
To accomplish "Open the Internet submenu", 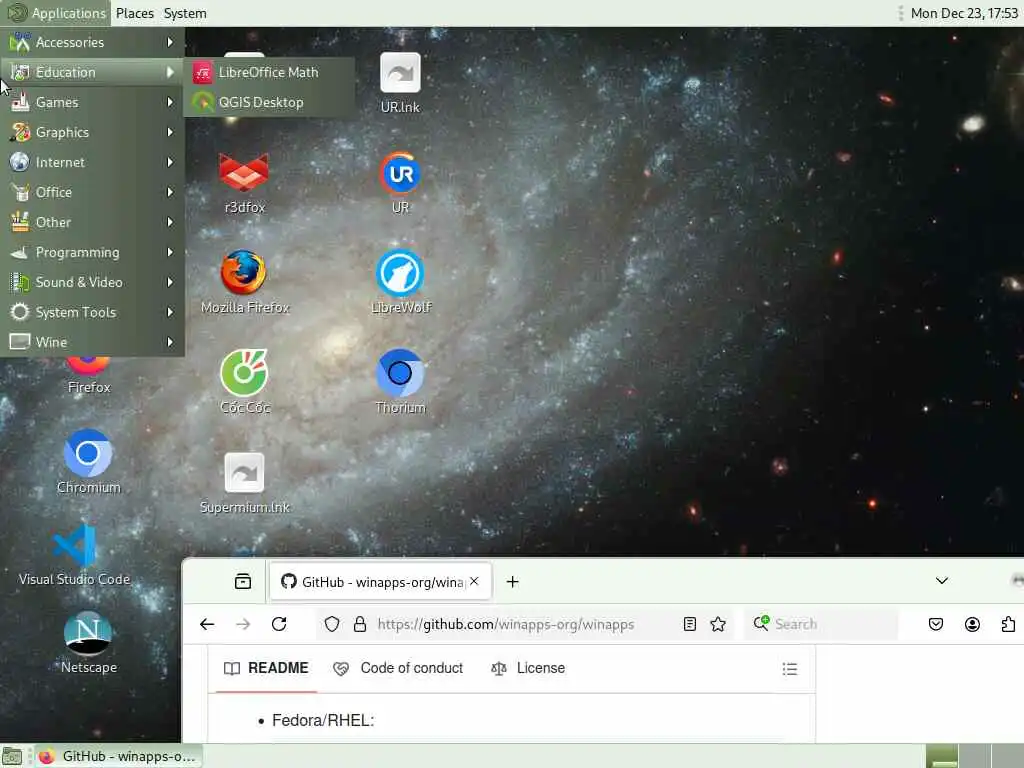I will (x=92, y=163).
